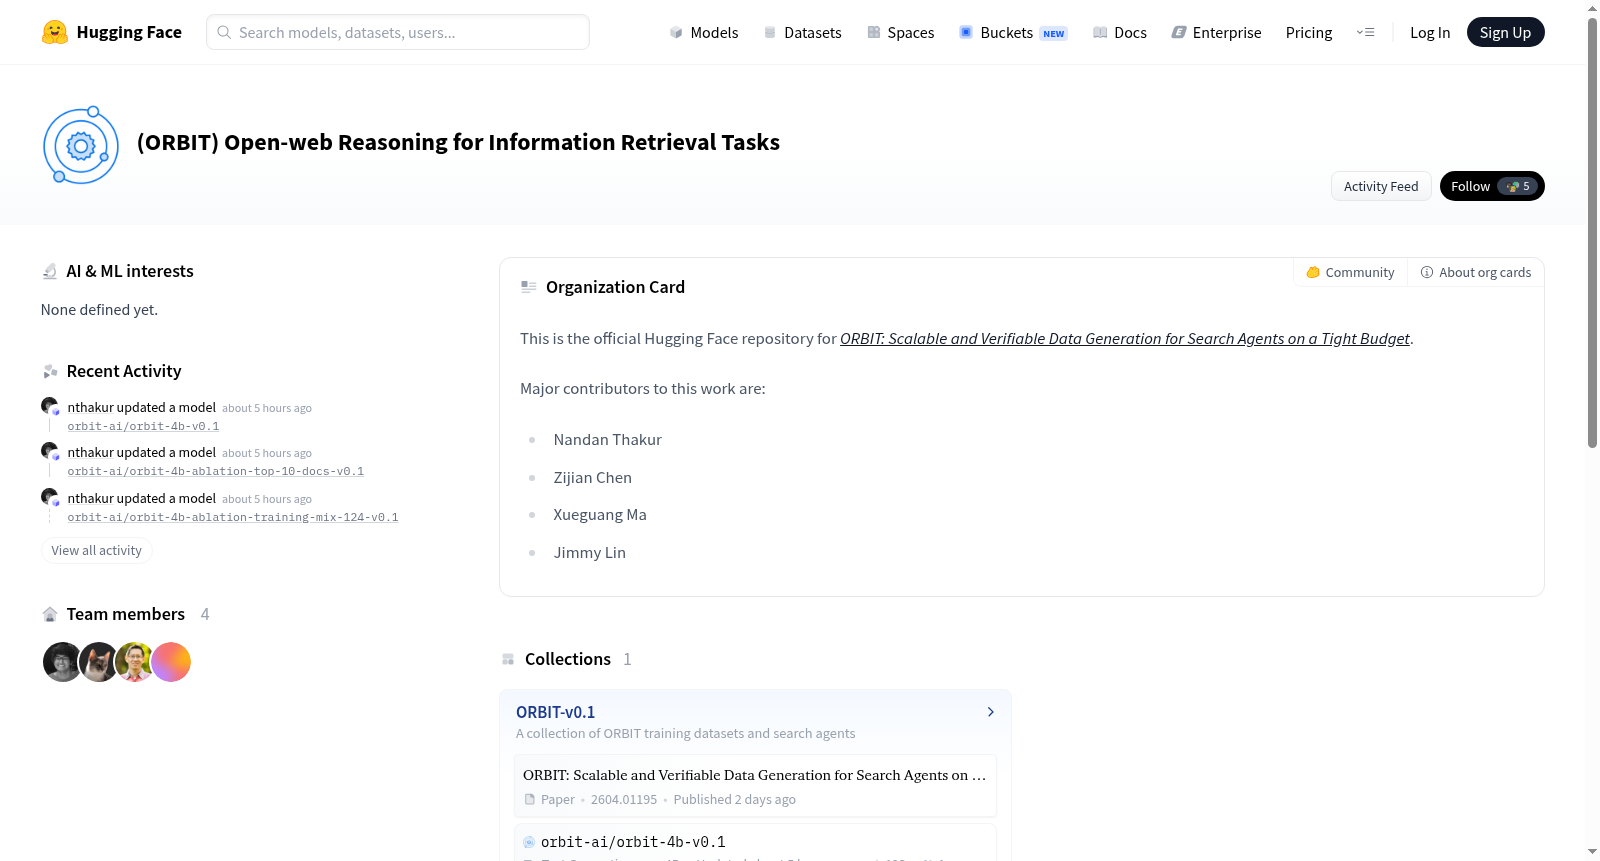Screen dimensions: 1600x861
Task: Open the Community tab button
Action: 1350,272
